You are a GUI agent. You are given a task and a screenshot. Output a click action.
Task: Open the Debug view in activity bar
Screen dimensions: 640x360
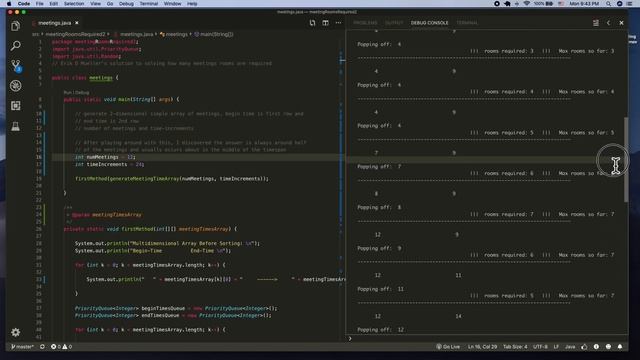16,86
